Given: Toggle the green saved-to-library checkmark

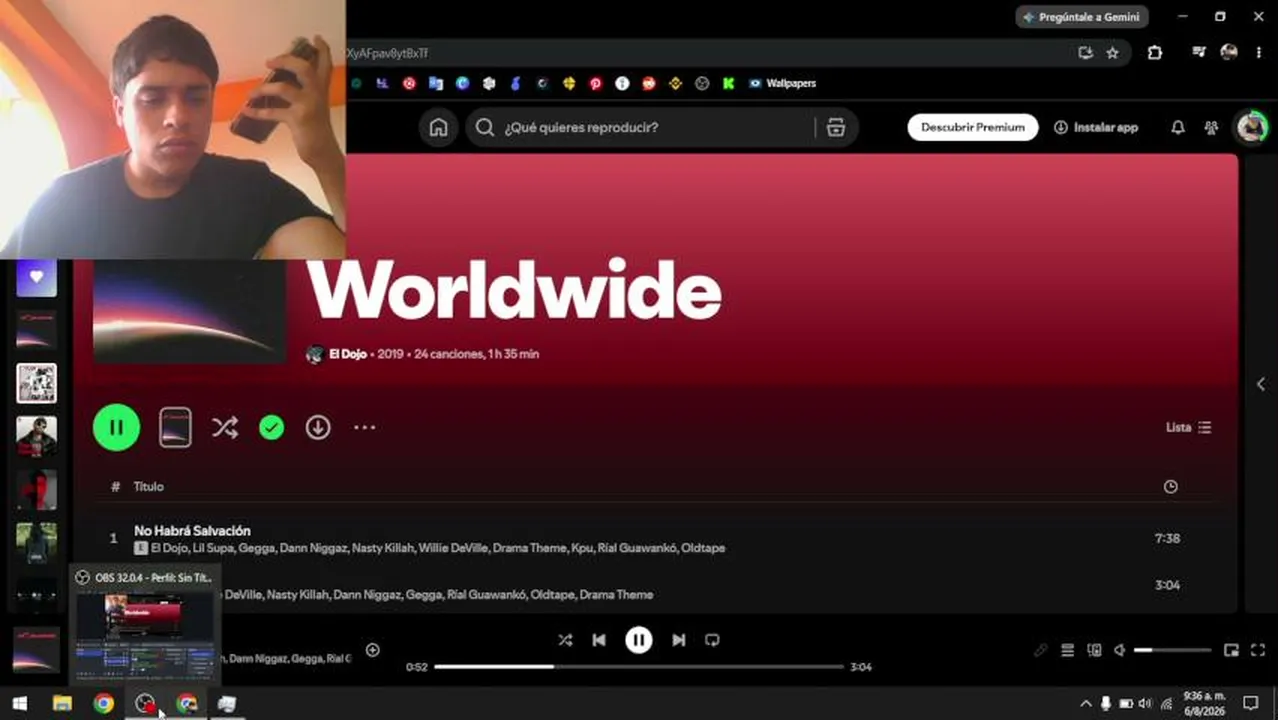Looking at the screenshot, I should tap(271, 427).
